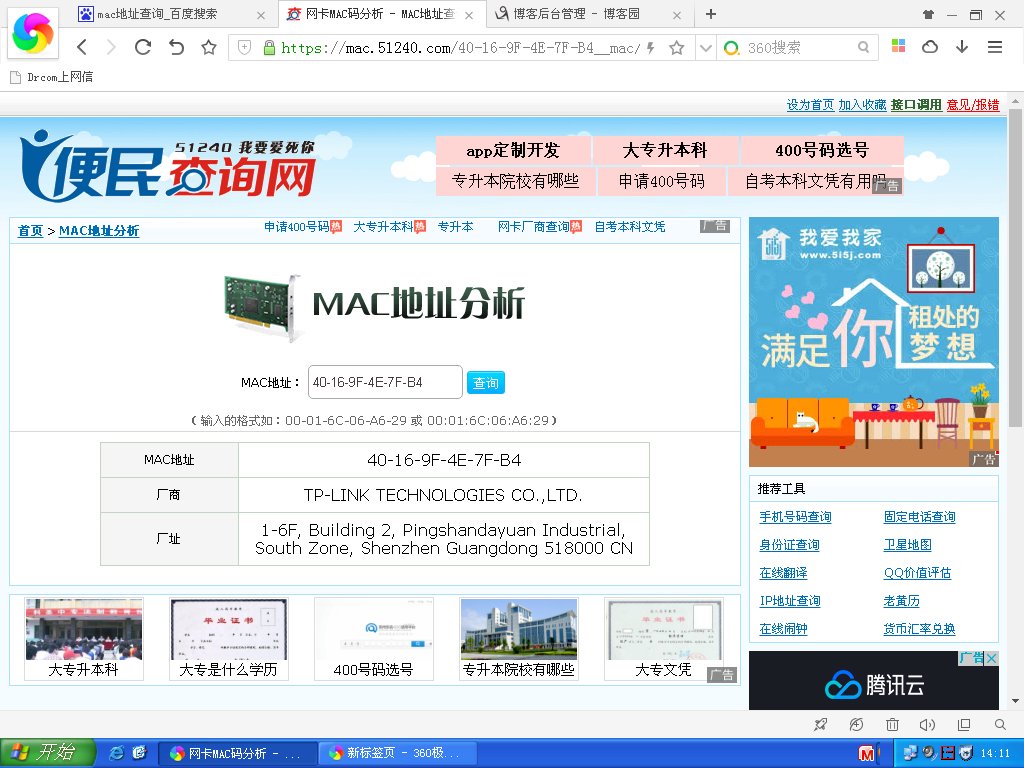Click the 意见/报错 link

pos(972,104)
